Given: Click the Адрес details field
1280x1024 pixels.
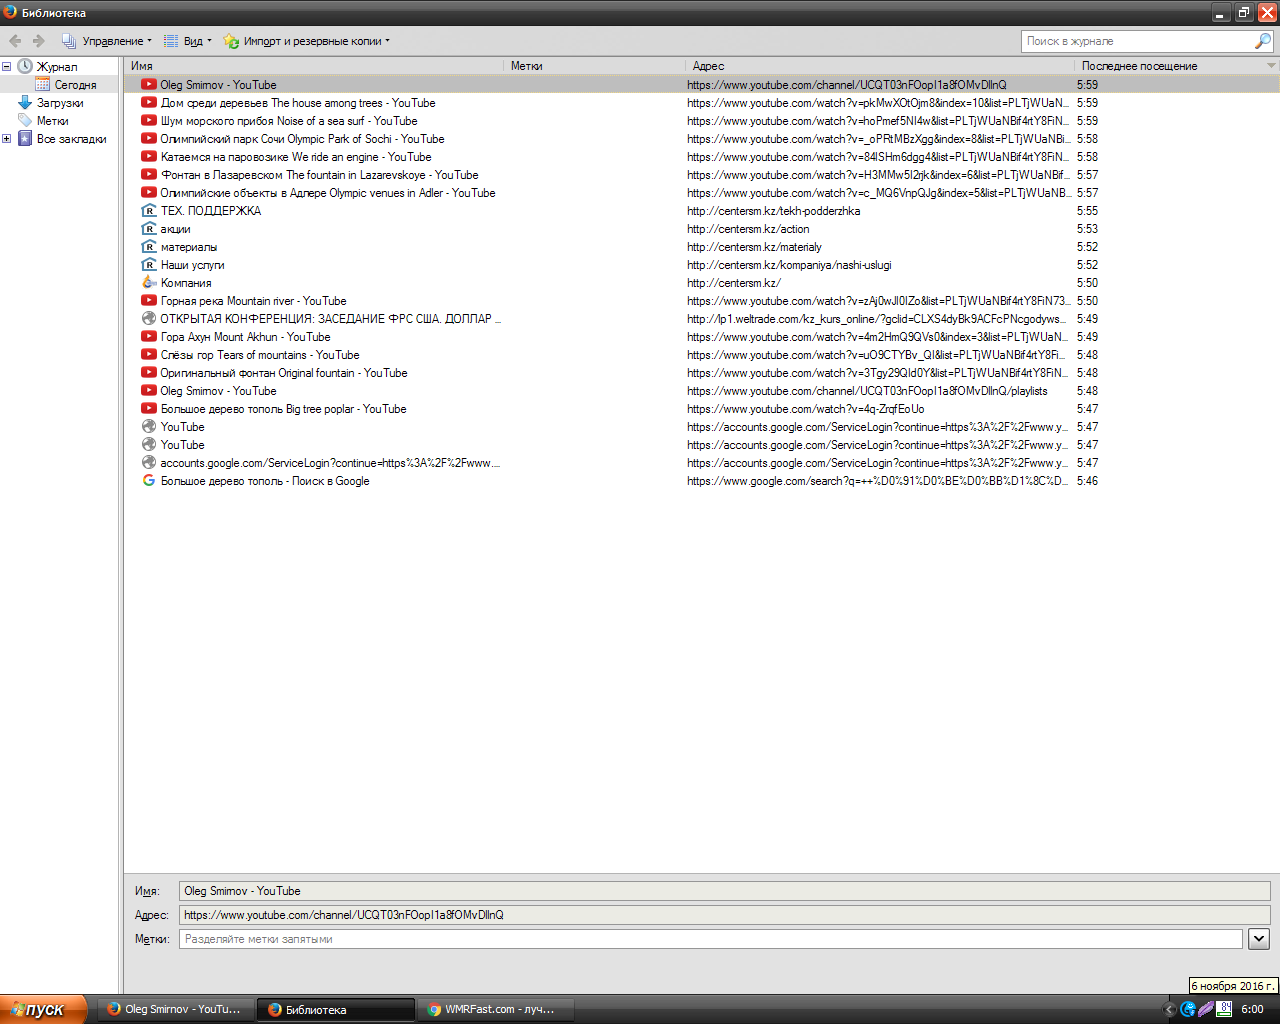Looking at the screenshot, I should [x=724, y=915].
